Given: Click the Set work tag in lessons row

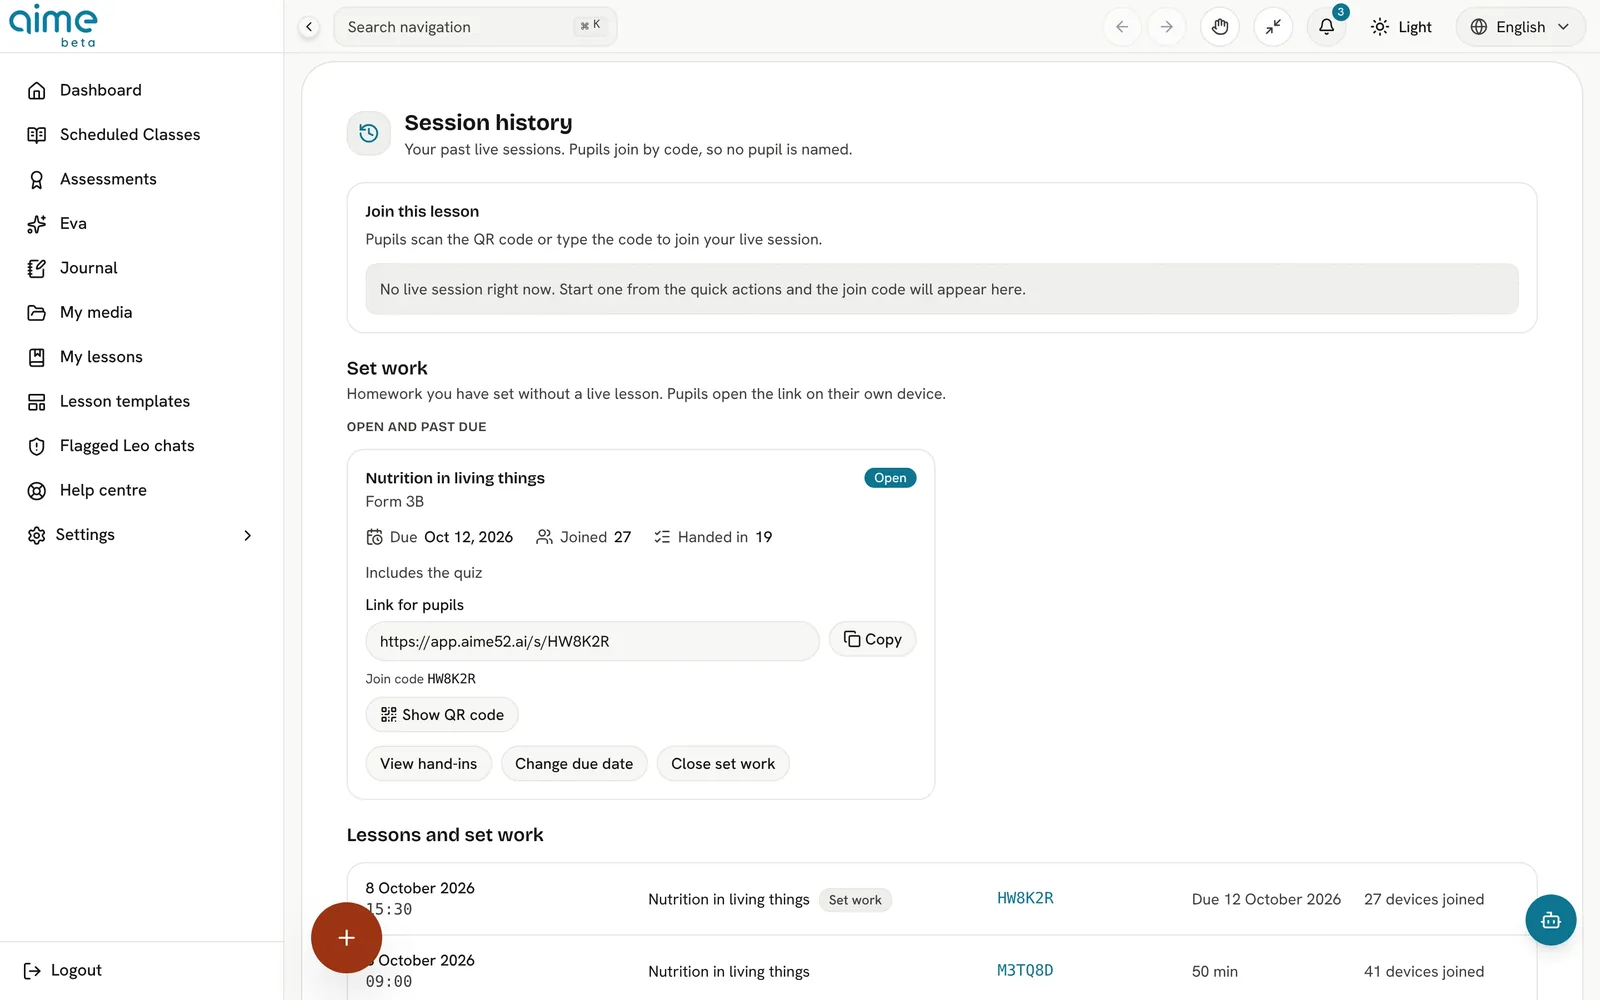Looking at the screenshot, I should [855, 900].
